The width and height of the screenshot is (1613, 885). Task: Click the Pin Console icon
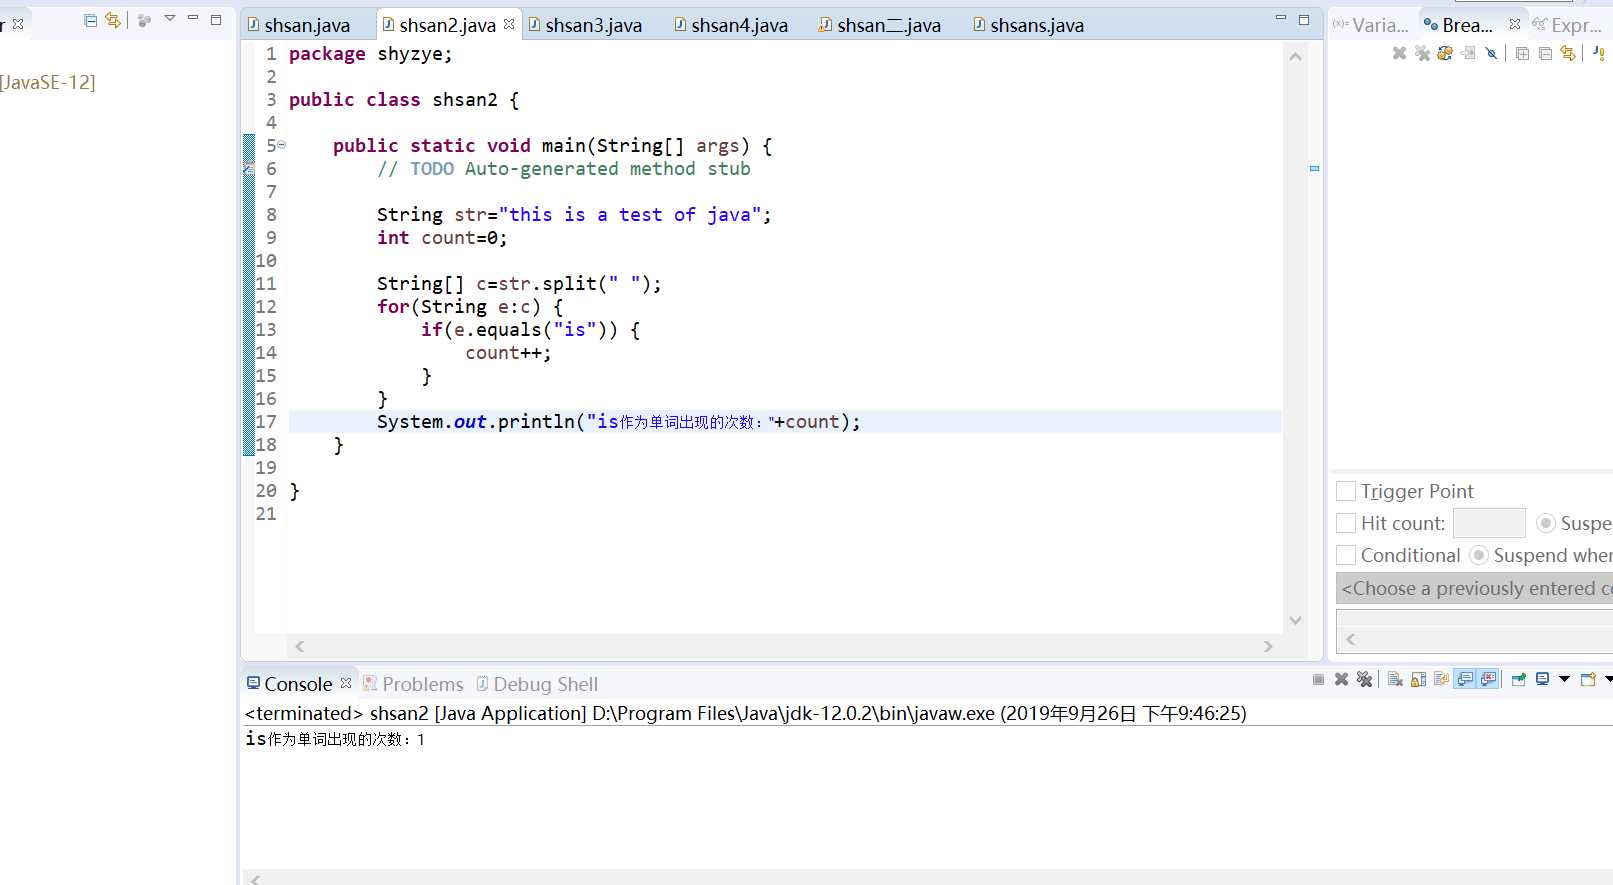[x=1519, y=679]
